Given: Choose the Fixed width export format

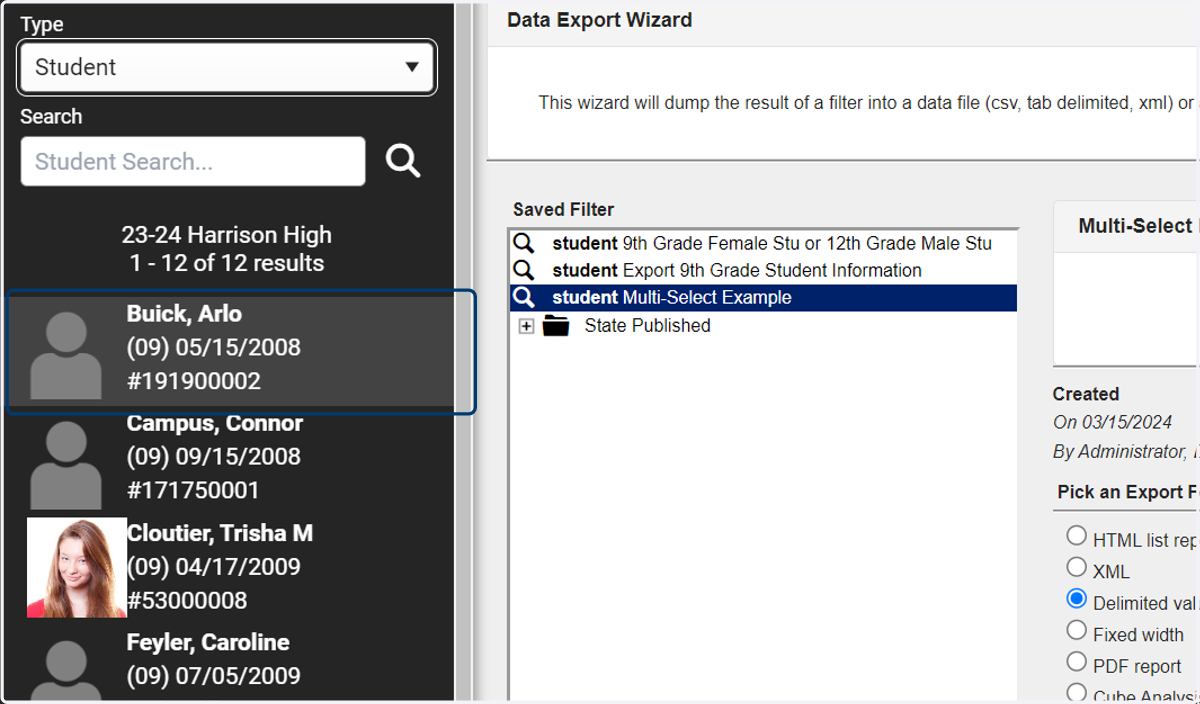Looking at the screenshot, I should click(x=1076, y=630).
